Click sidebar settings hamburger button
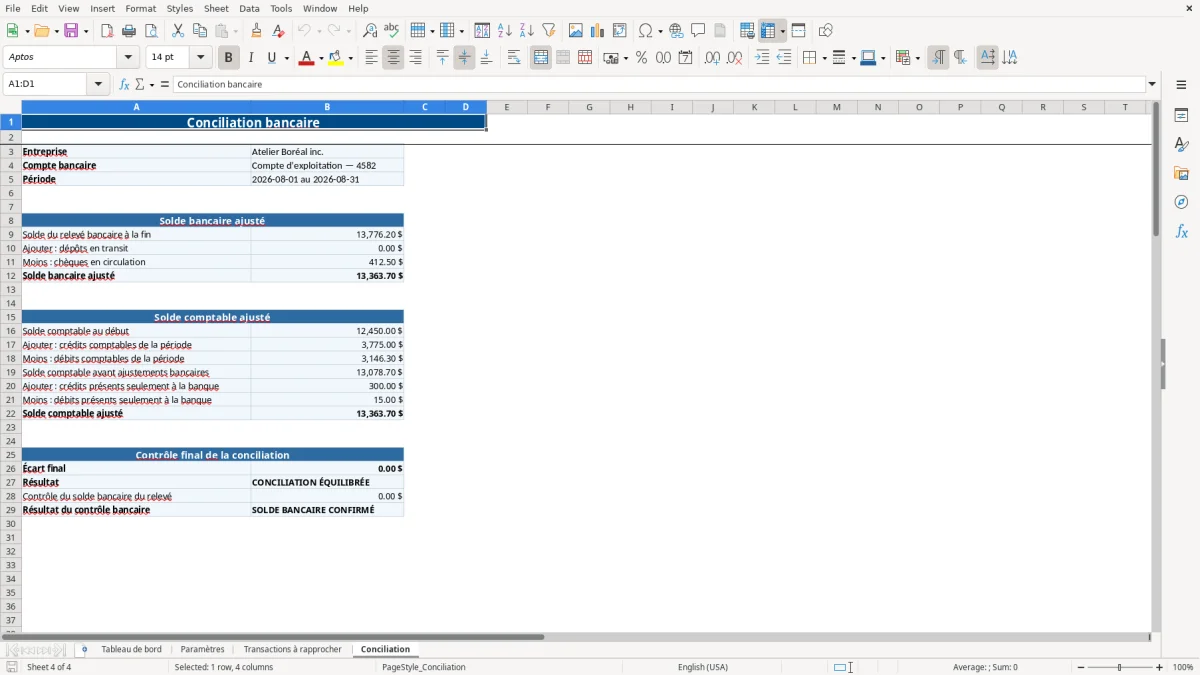The height and width of the screenshot is (675, 1200). [x=1181, y=84]
